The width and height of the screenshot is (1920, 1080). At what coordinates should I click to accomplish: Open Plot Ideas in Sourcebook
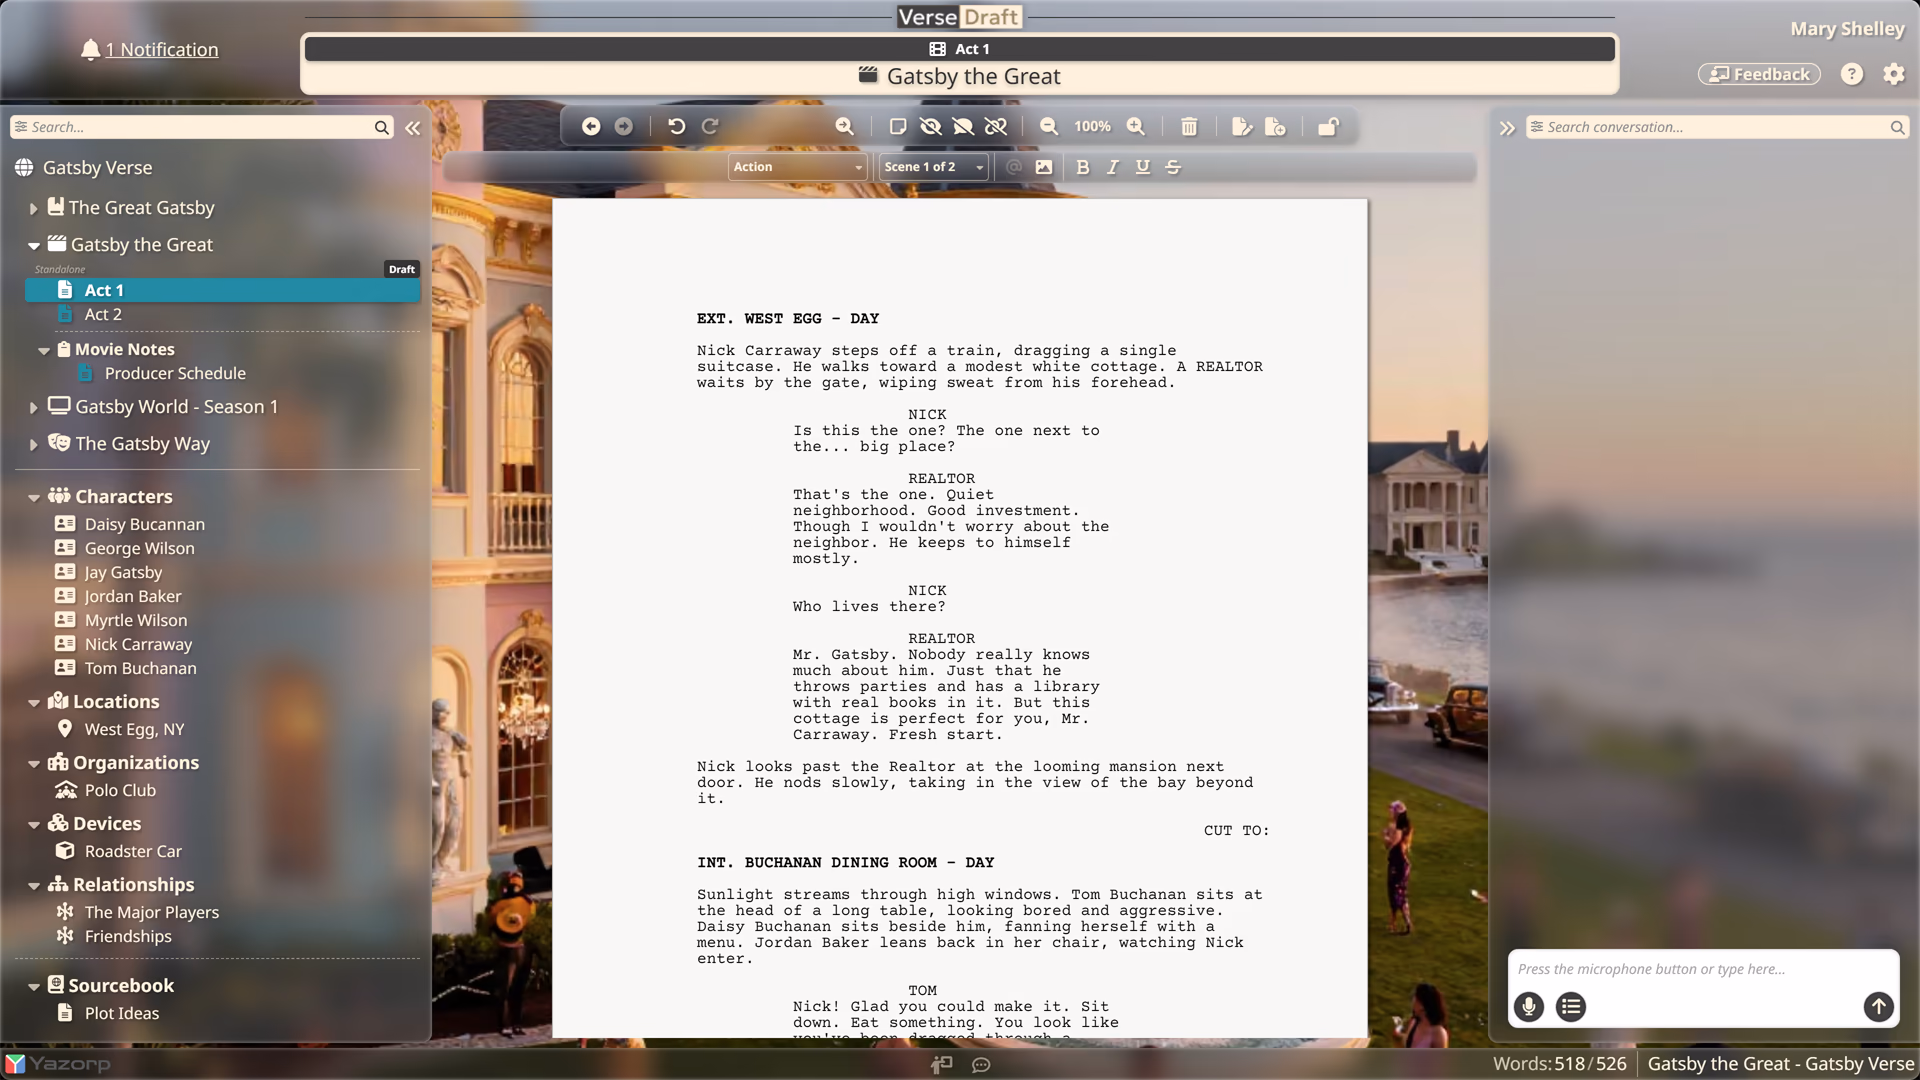(x=121, y=1013)
